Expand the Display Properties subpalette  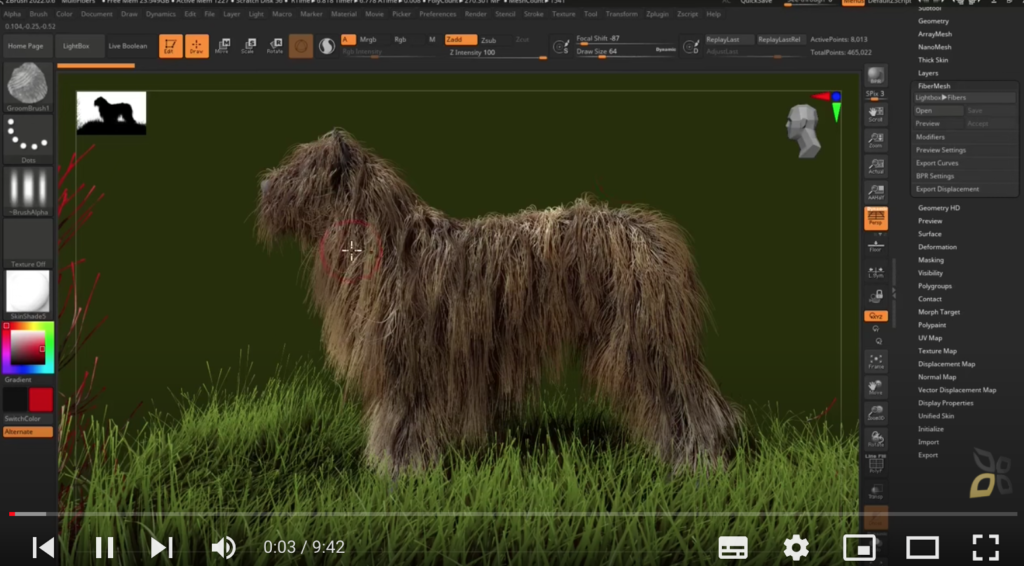[x=946, y=403]
